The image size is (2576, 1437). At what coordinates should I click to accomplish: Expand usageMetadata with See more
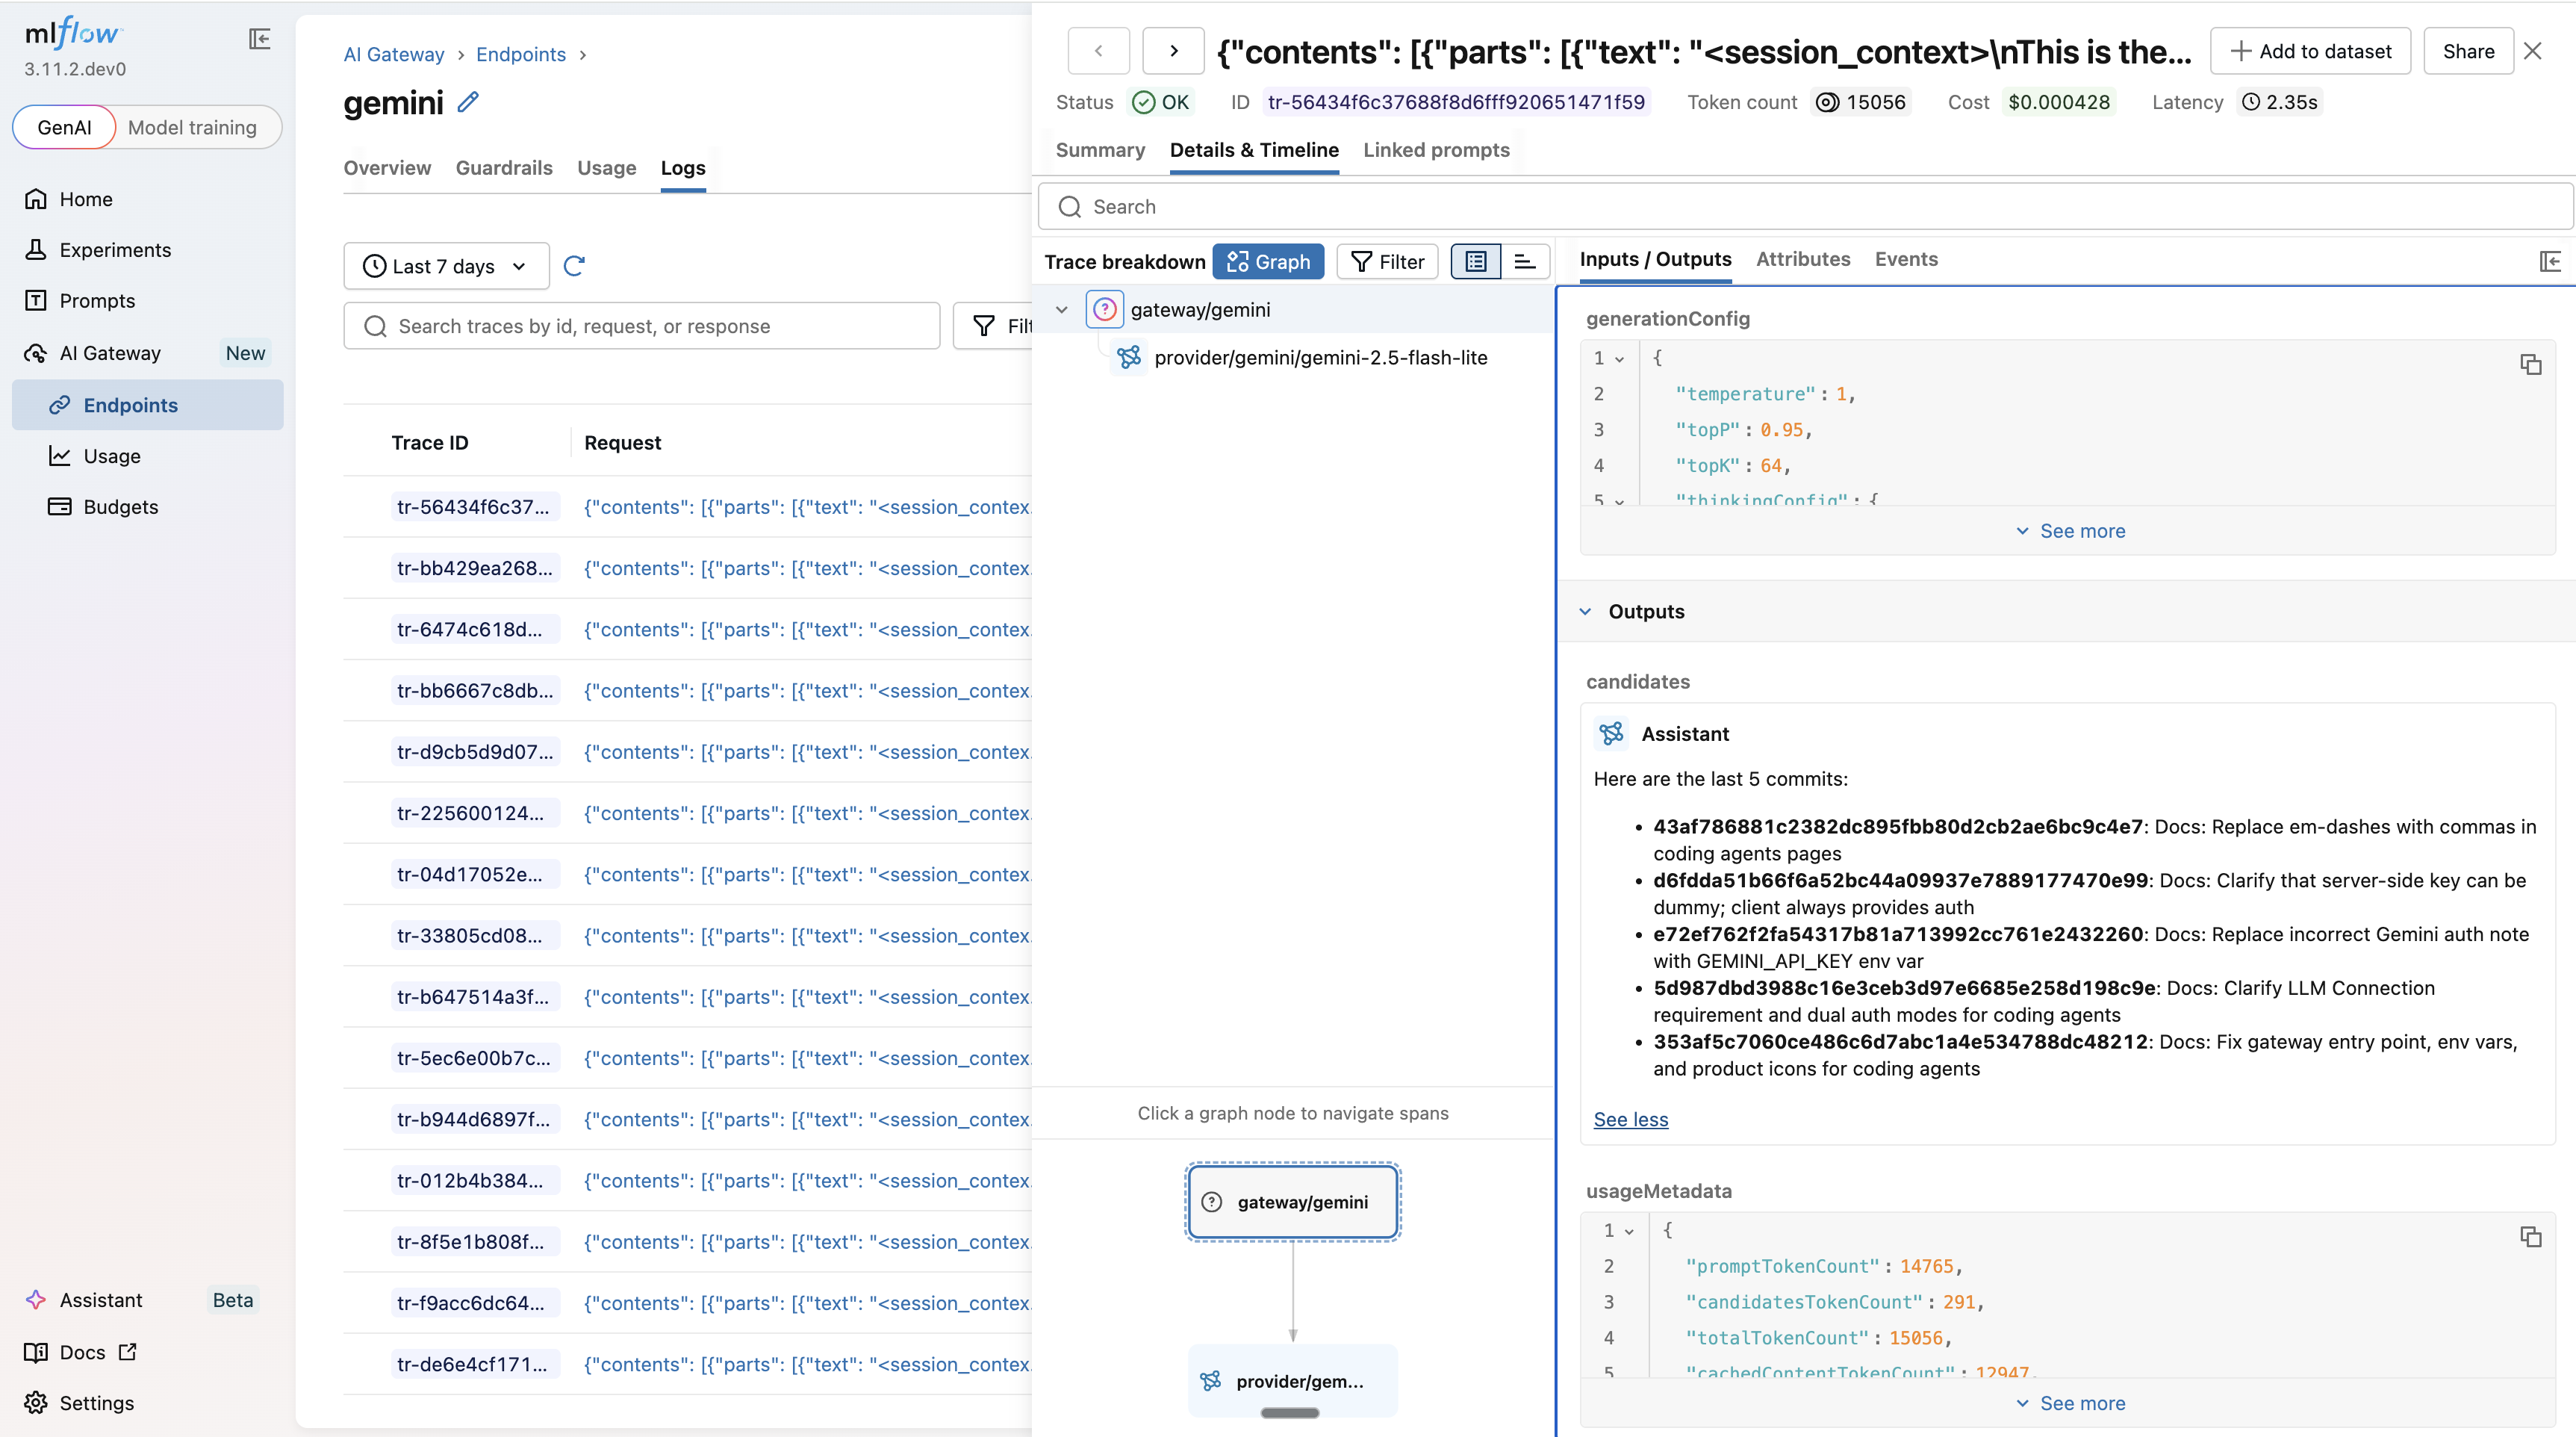[x=2069, y=1403]
